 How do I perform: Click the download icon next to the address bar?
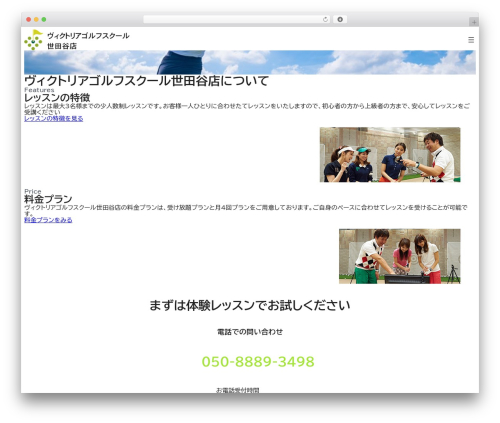click(x=340, y=19)
